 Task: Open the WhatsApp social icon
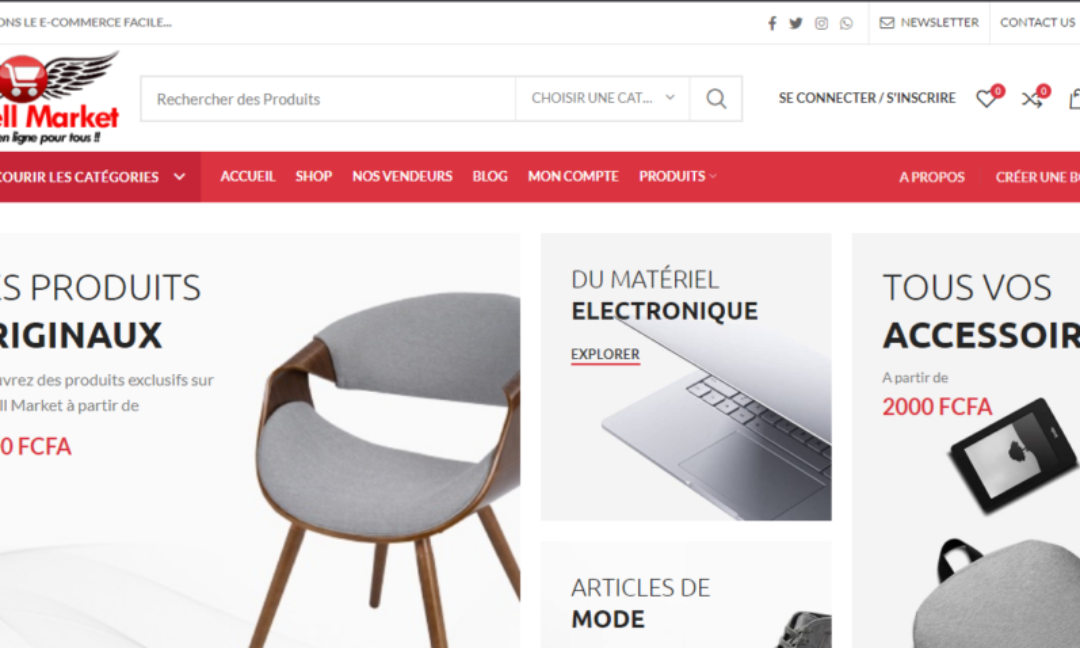[847, 23]
